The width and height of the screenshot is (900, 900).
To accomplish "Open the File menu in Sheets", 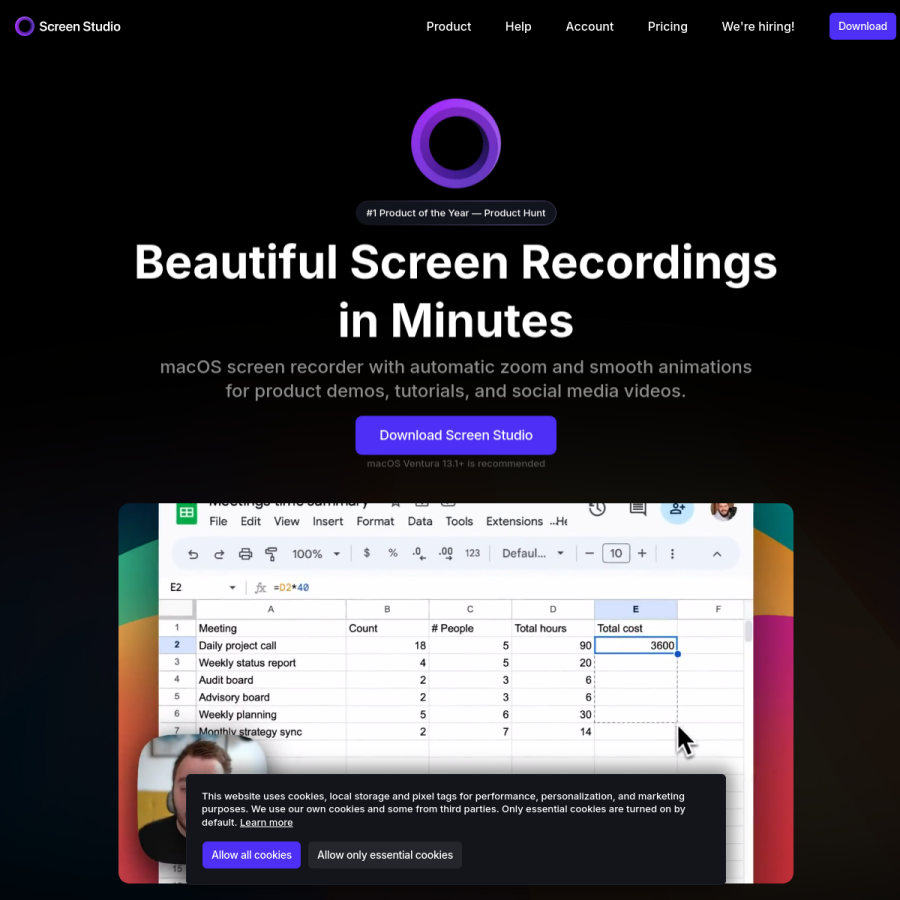I will click(x=218, y=521).
